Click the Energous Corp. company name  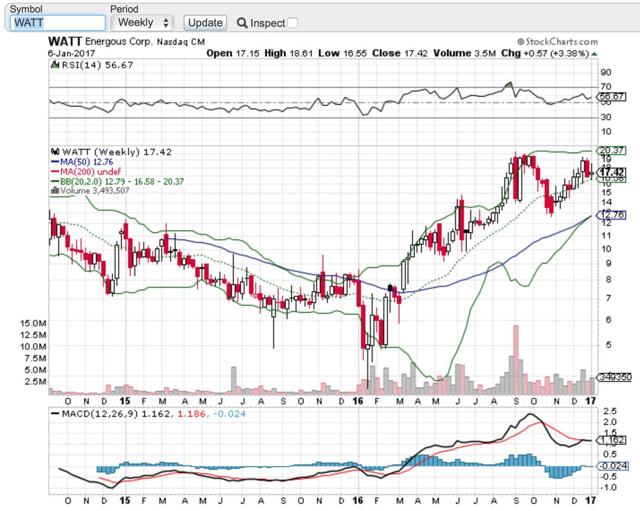(119, 42)
